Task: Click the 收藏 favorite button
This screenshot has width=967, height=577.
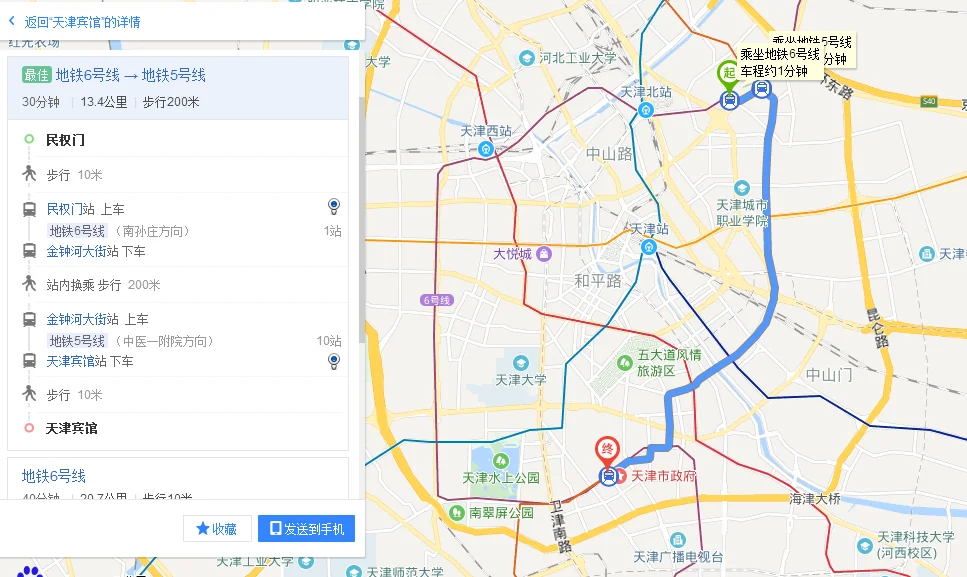Action: coord(217,529)
